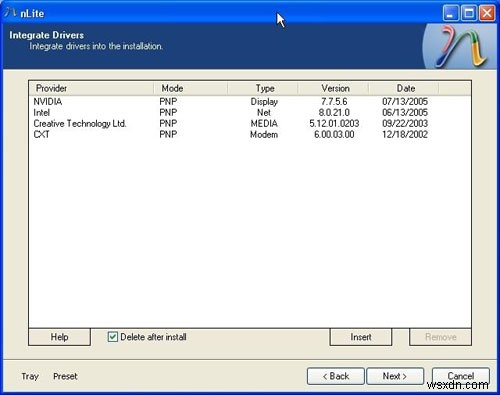The width and height of the screenshot is (500, 395).
Task: Open the Tray option
Action: (x=30, y=376)
